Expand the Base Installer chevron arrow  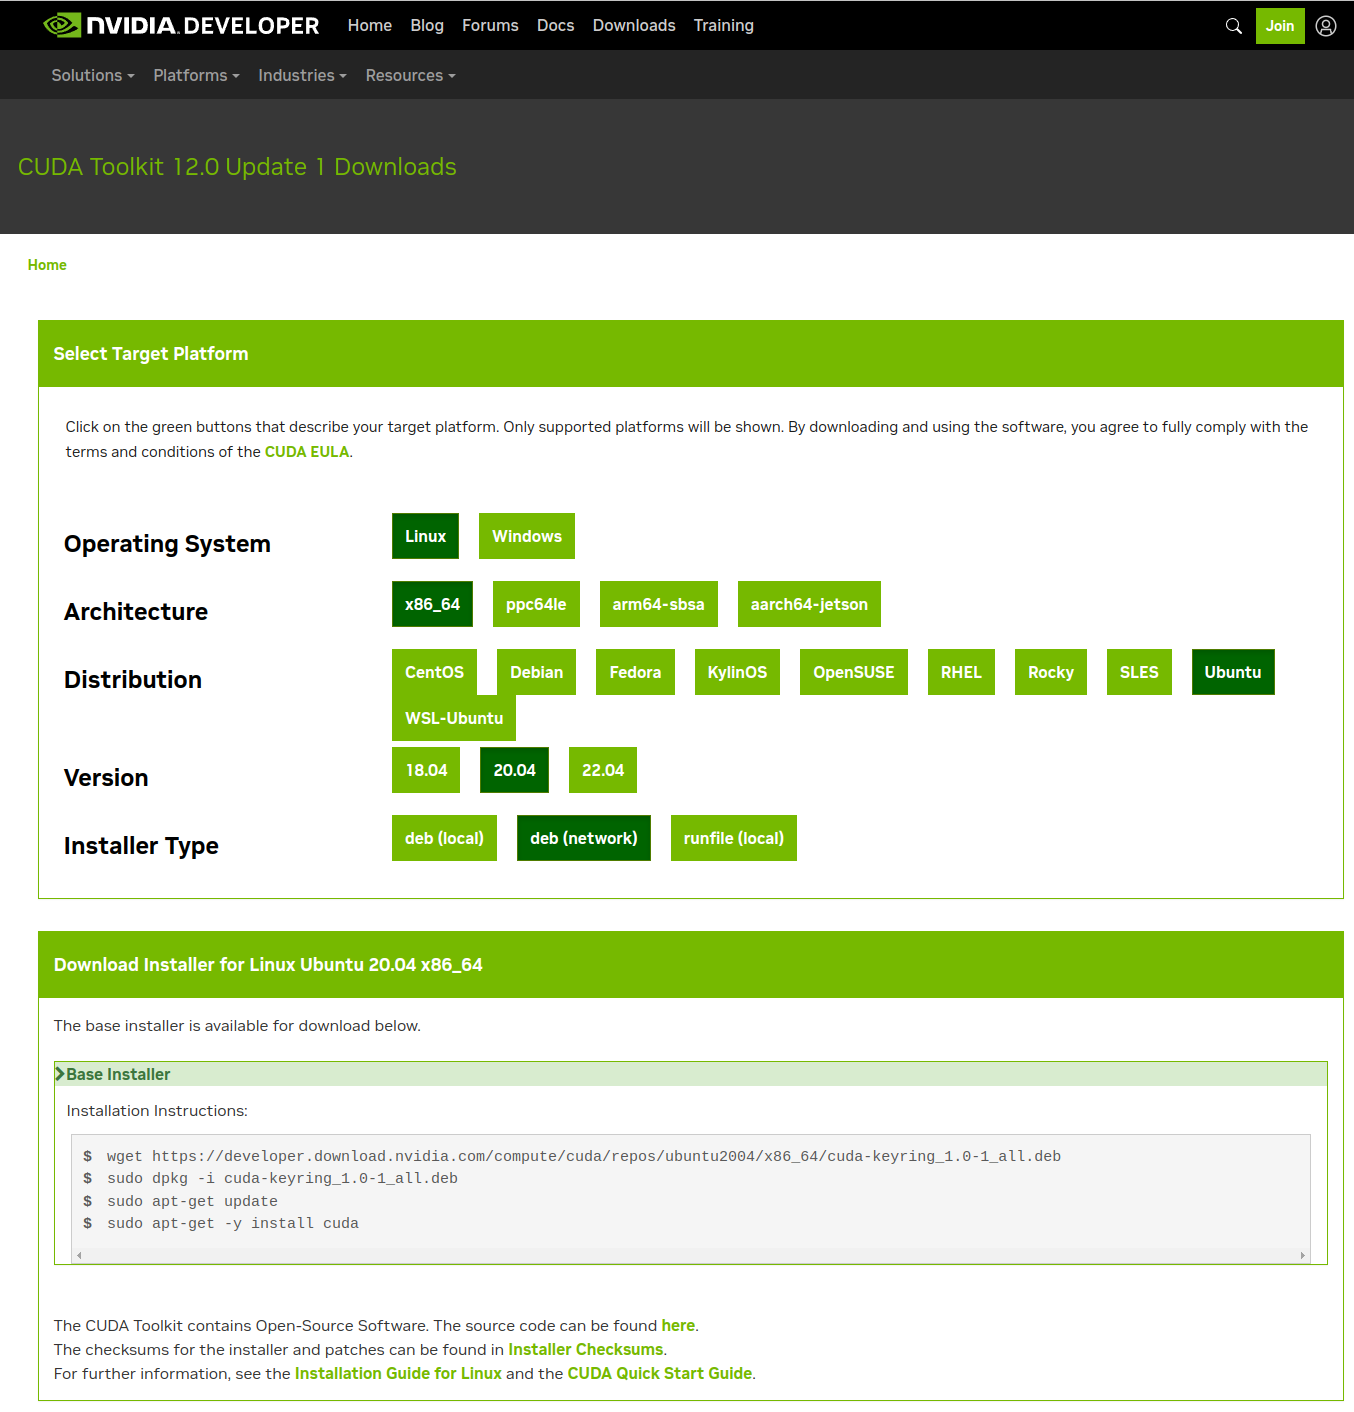click(x=60, y=1074)
